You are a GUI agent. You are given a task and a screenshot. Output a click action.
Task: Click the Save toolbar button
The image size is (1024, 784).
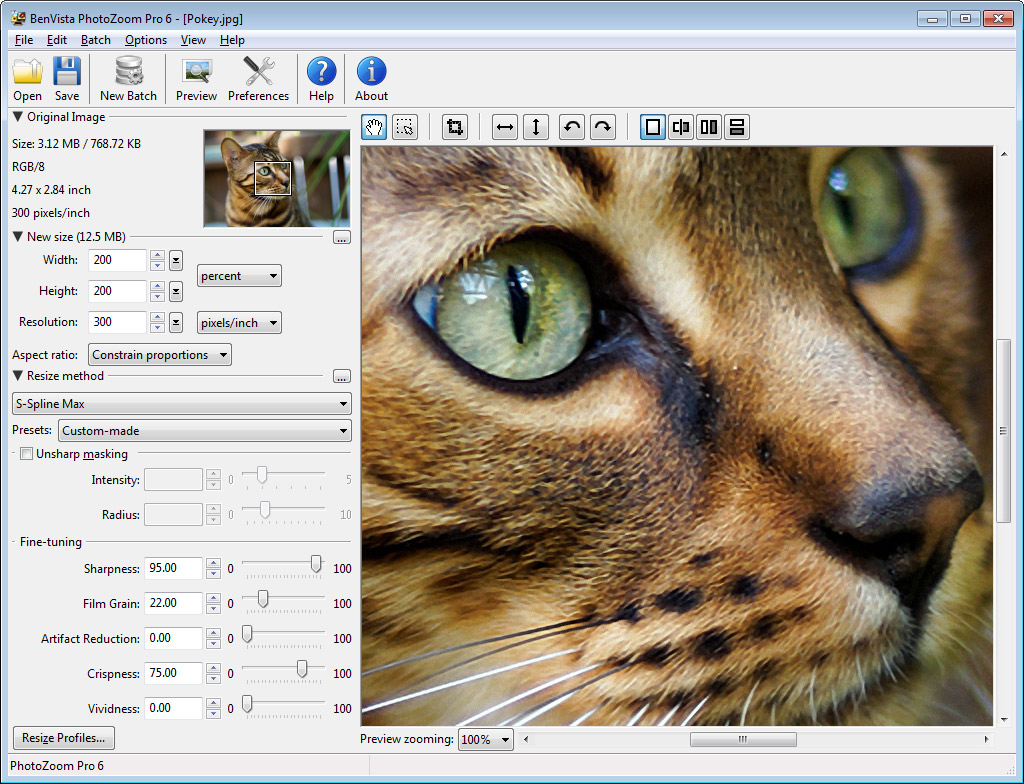coord(66,78)
